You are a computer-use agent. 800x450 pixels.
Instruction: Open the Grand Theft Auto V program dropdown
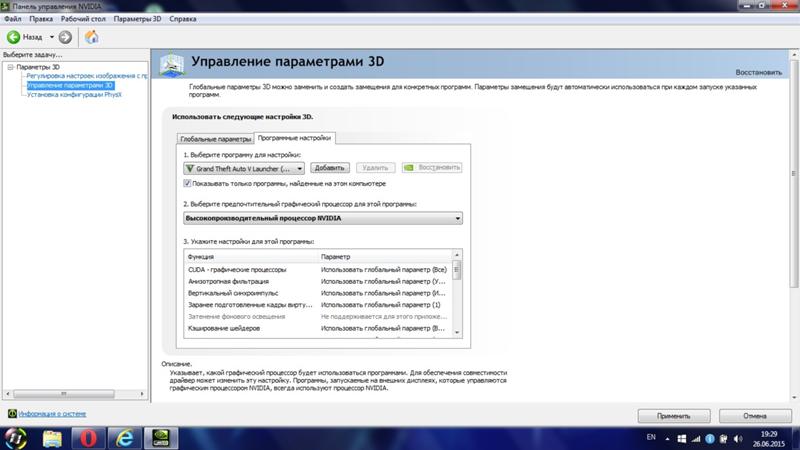244,168
